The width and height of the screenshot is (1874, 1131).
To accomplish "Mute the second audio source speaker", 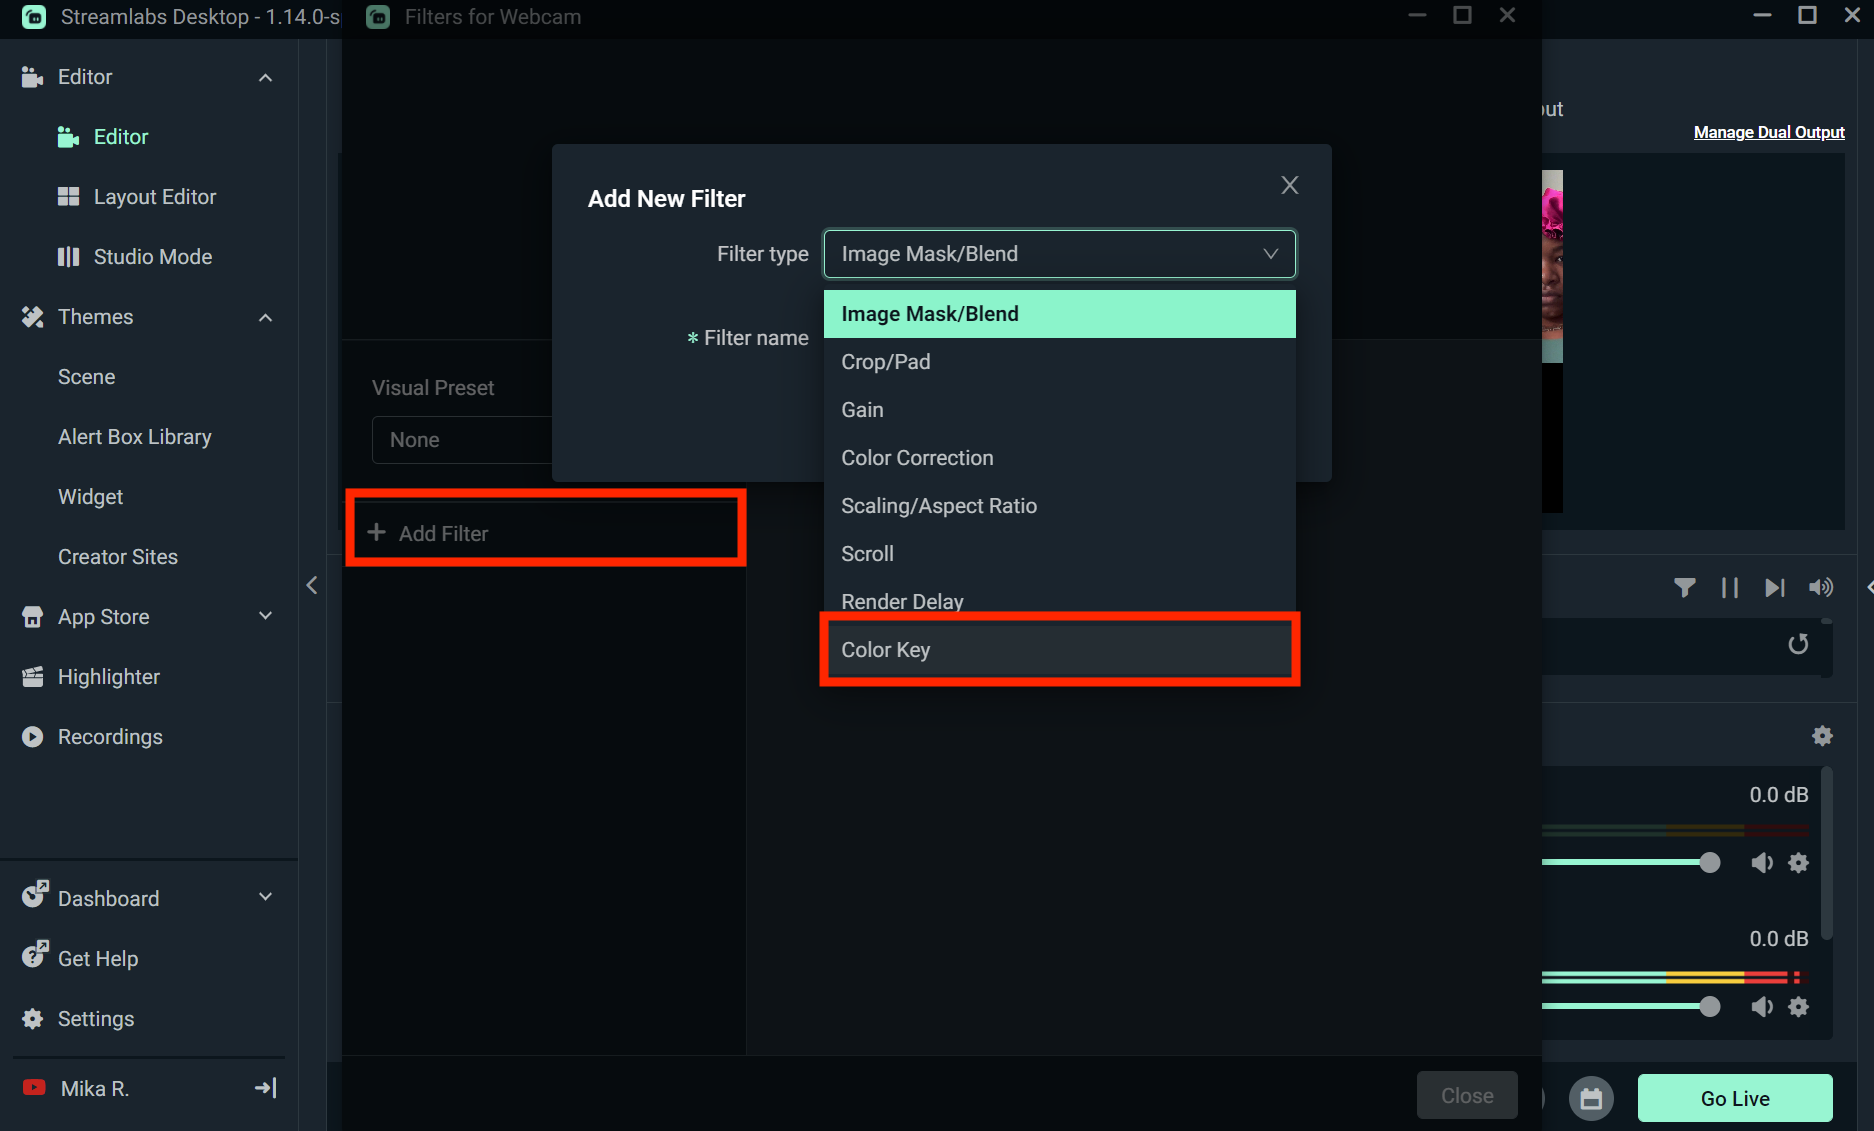I will (x=1761, y=1007).
